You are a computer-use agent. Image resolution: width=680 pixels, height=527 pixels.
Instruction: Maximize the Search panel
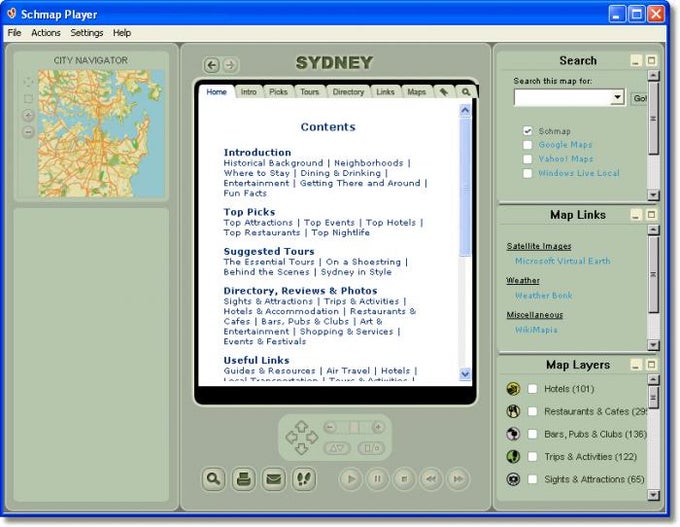click(x=651, y=61)
